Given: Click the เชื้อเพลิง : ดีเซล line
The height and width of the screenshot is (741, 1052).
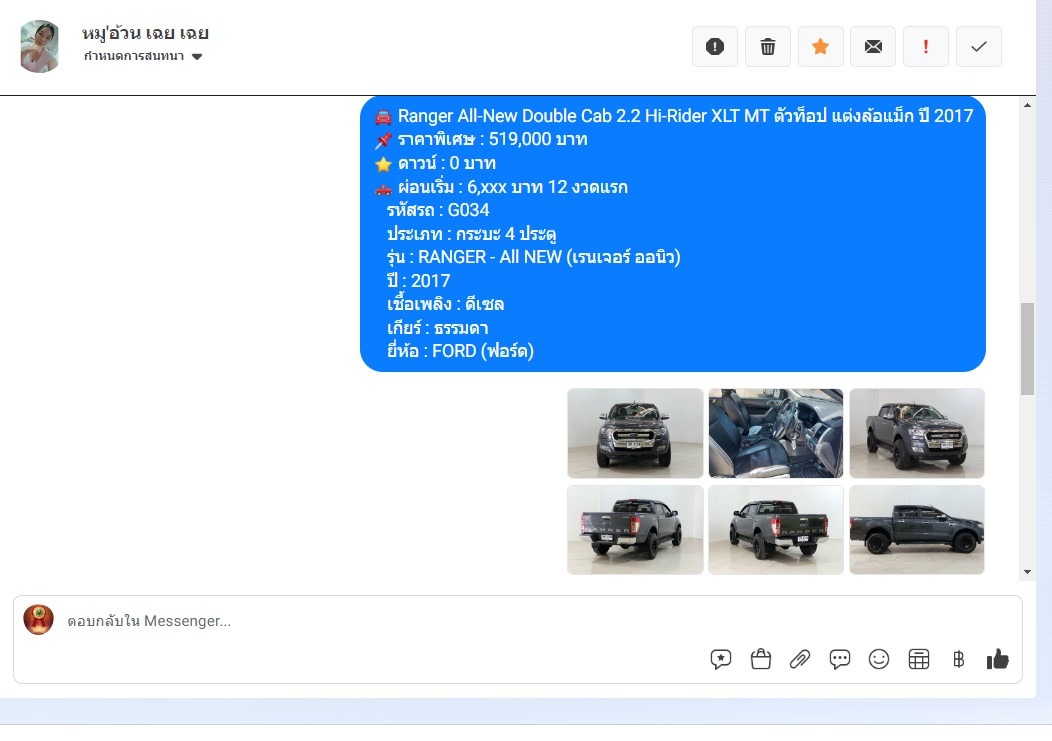Looking at the screenshot, I should [445, 304].
